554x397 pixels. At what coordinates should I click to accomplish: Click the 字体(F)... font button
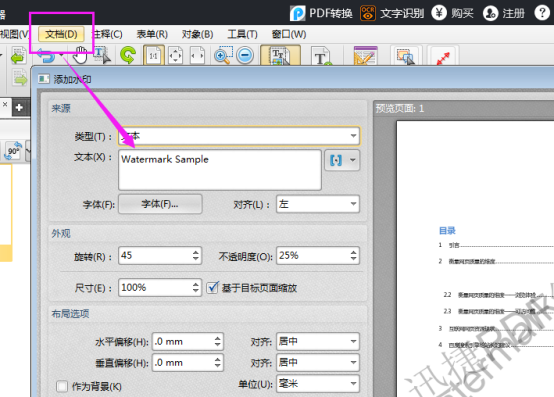[x=160, y=204]
